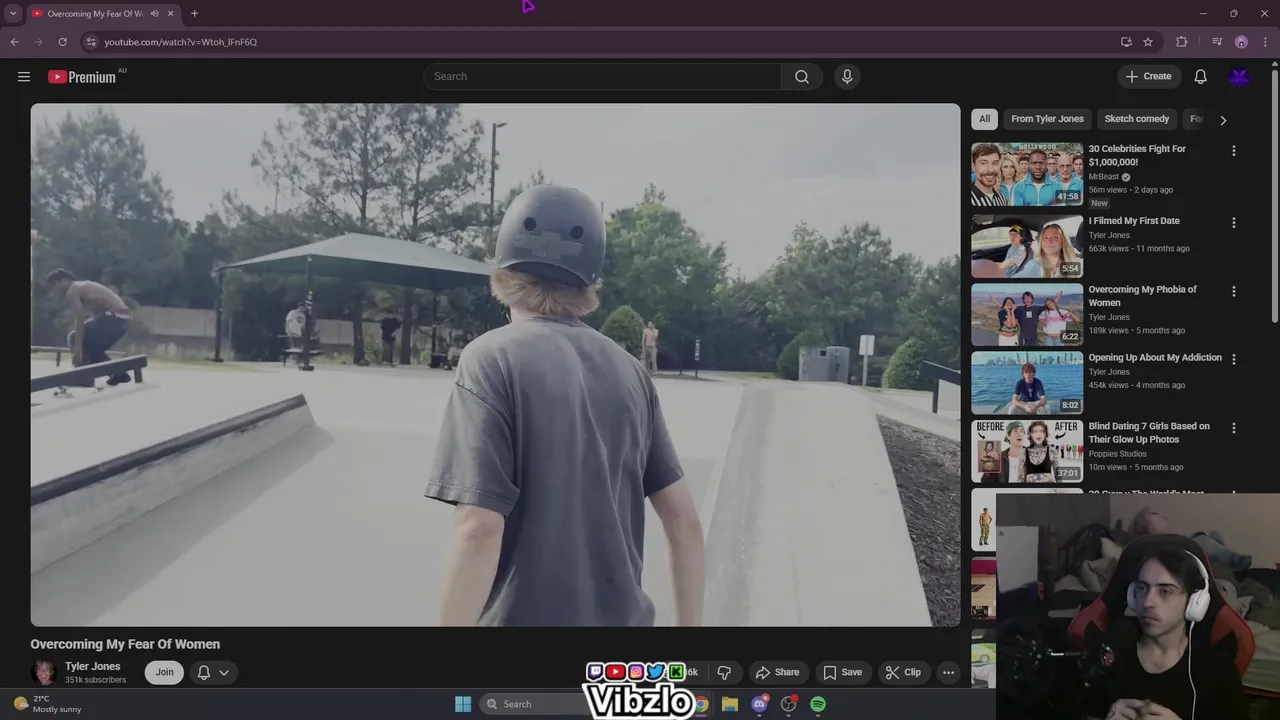Start voice search with the microphone
Viewport: 1280px width, 720px height.
tap(847, 77)
